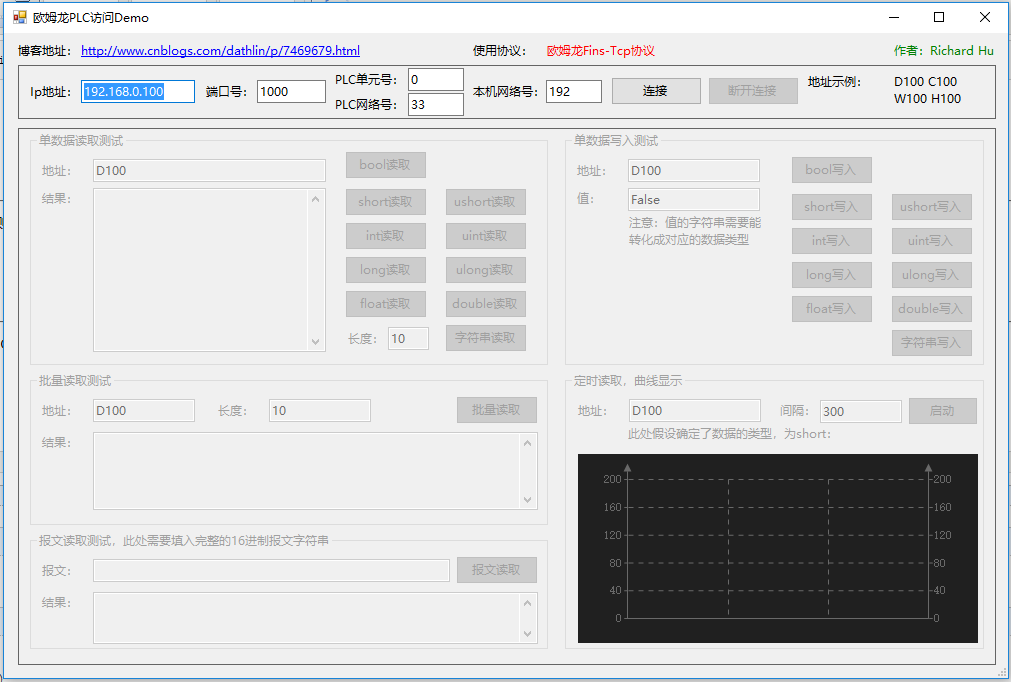This screenshot has height=682, width=1011.
Task: Click the short读取 button
Action: click(x=386, y=202)
